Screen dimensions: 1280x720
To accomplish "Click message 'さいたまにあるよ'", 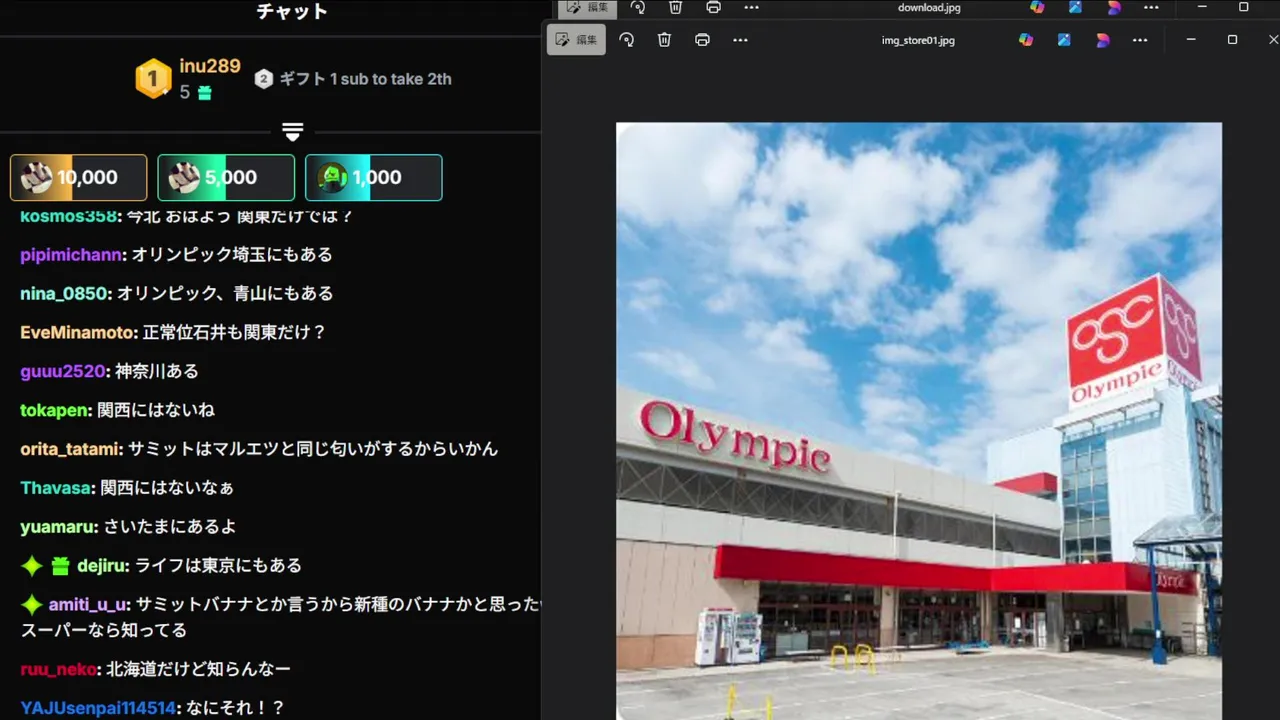I will pos(170,527).
